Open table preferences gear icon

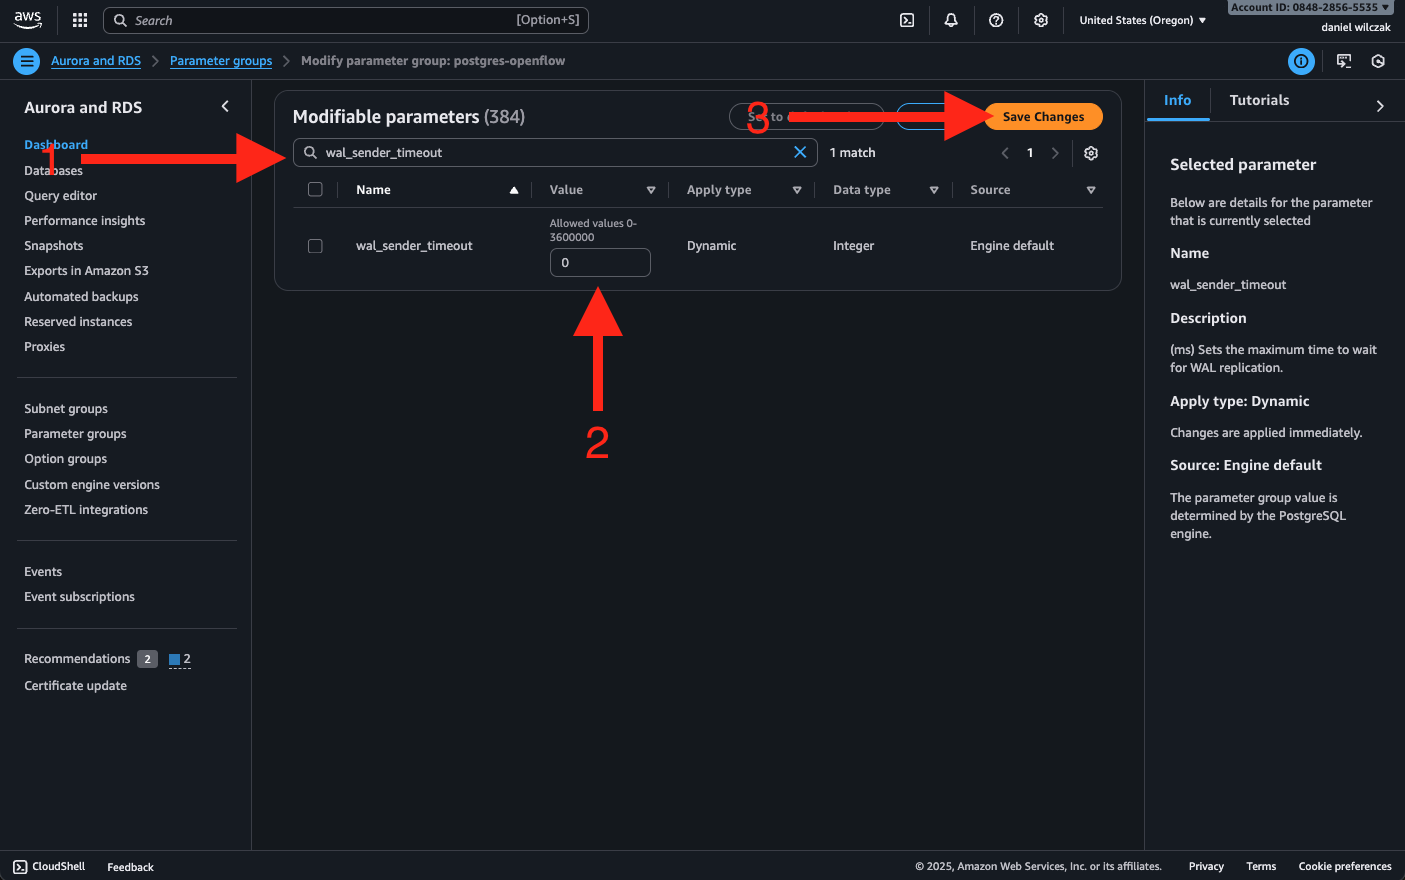coord(1091,153)
